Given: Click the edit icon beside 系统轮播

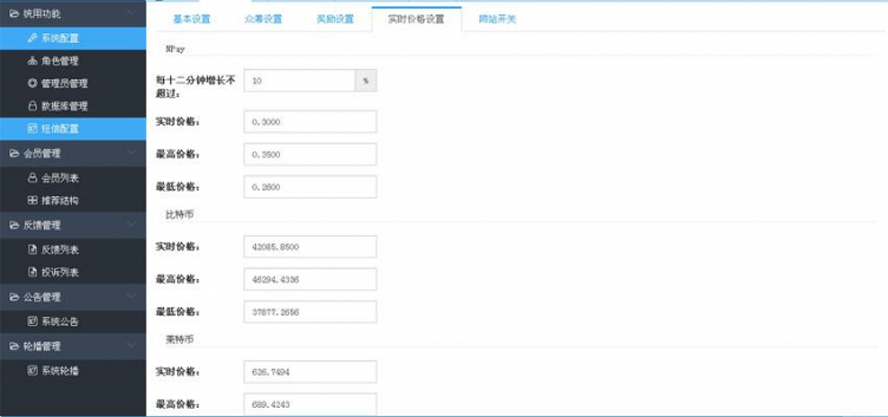Looking at the screenshot, I should [x=32, y=371].
